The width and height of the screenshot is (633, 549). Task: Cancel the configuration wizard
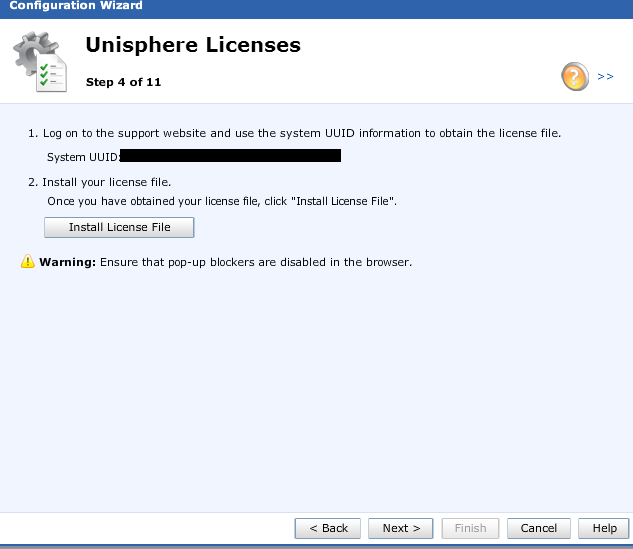coord(539,528)
